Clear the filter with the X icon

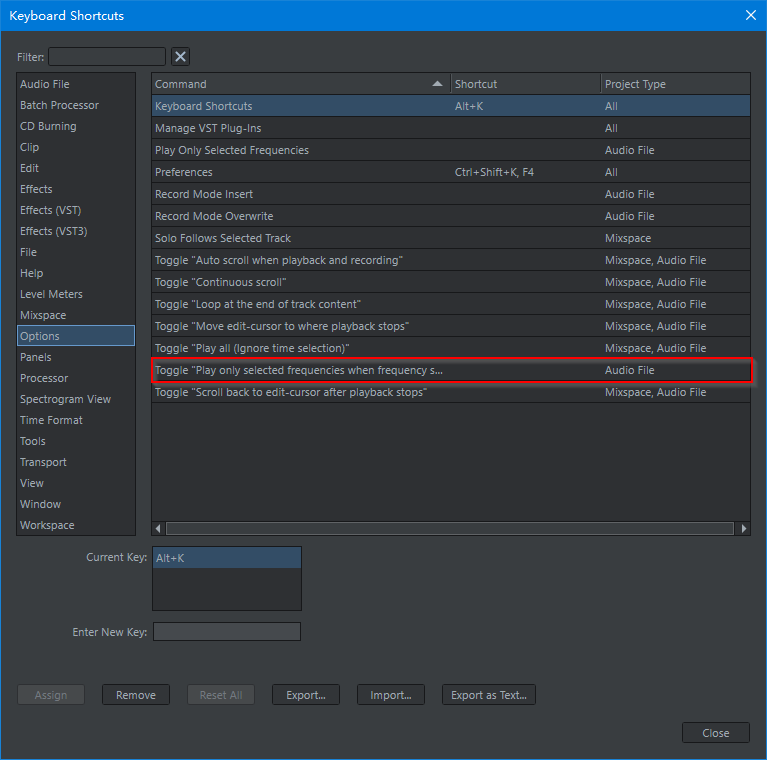click(180, 57)
